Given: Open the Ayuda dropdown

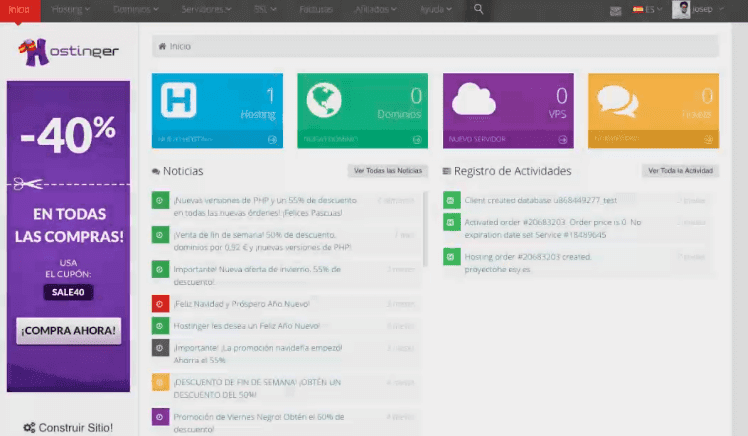Looking at the screenshot, I should 436,10.
